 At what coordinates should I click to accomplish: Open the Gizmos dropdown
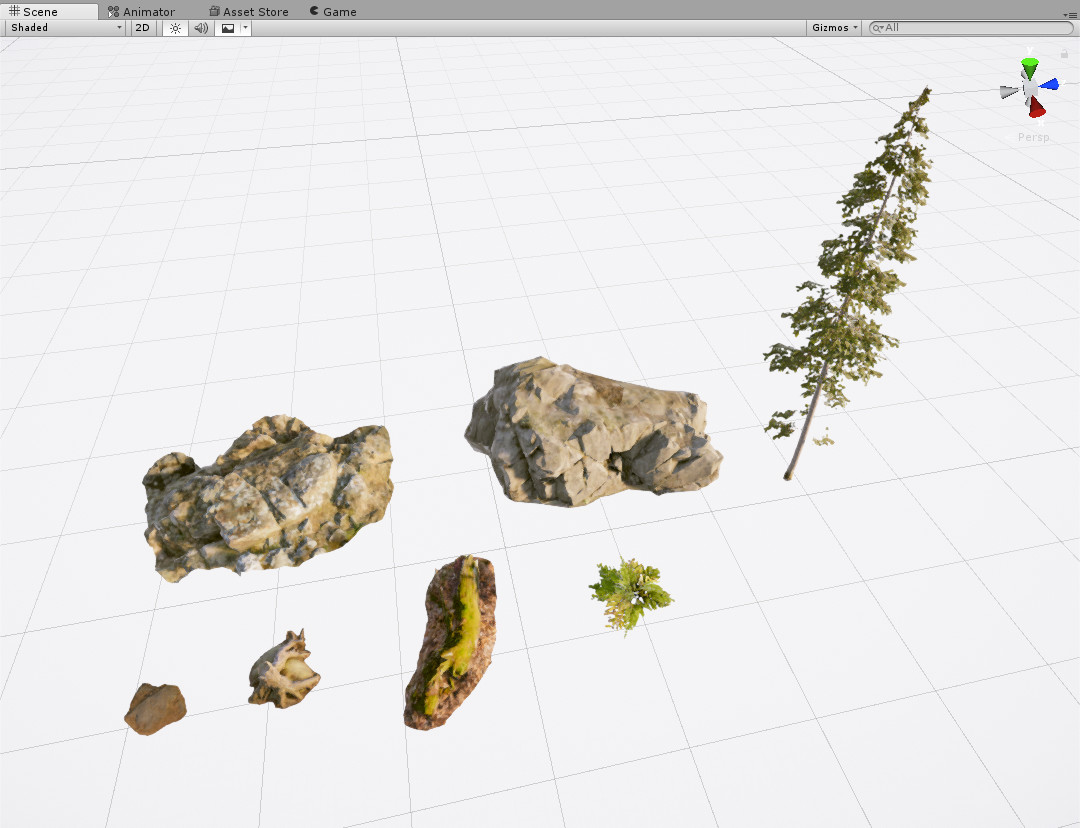point(833,27)
